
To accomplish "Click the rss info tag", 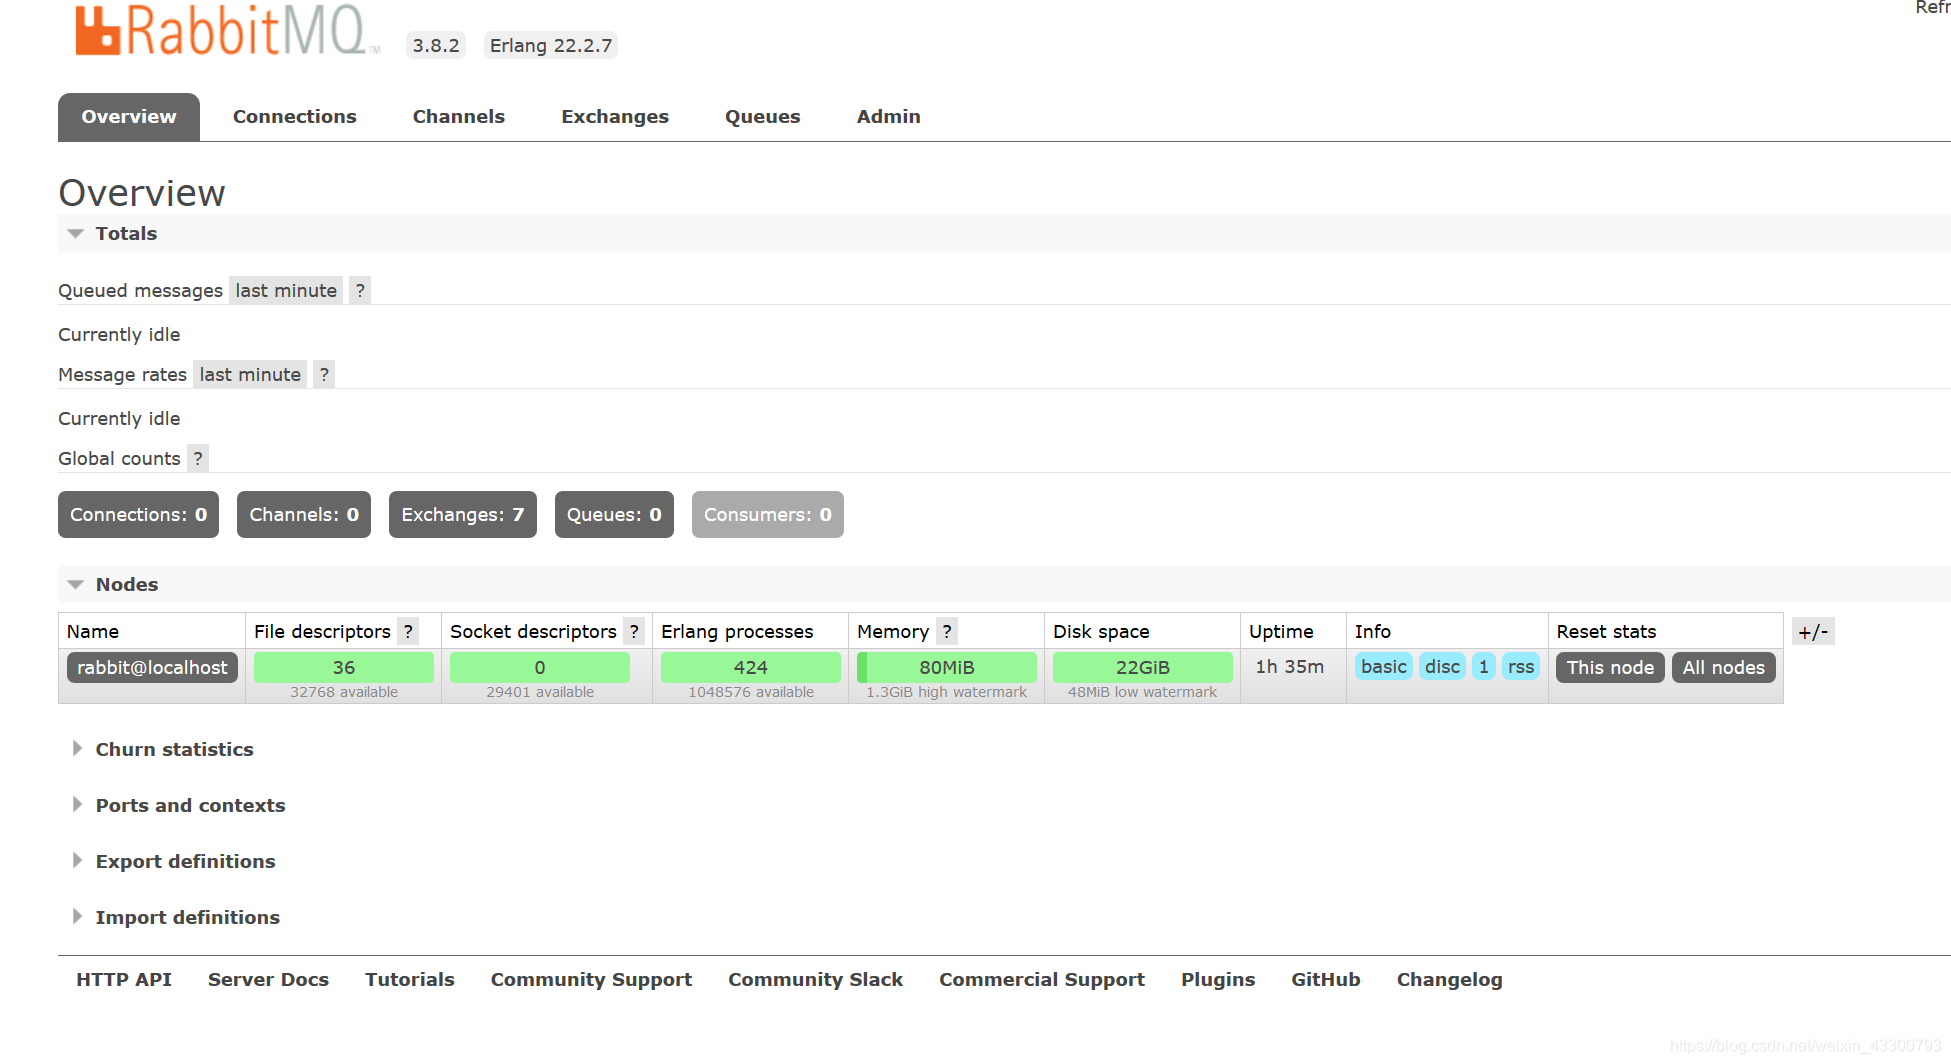I will pos(1521,667).
